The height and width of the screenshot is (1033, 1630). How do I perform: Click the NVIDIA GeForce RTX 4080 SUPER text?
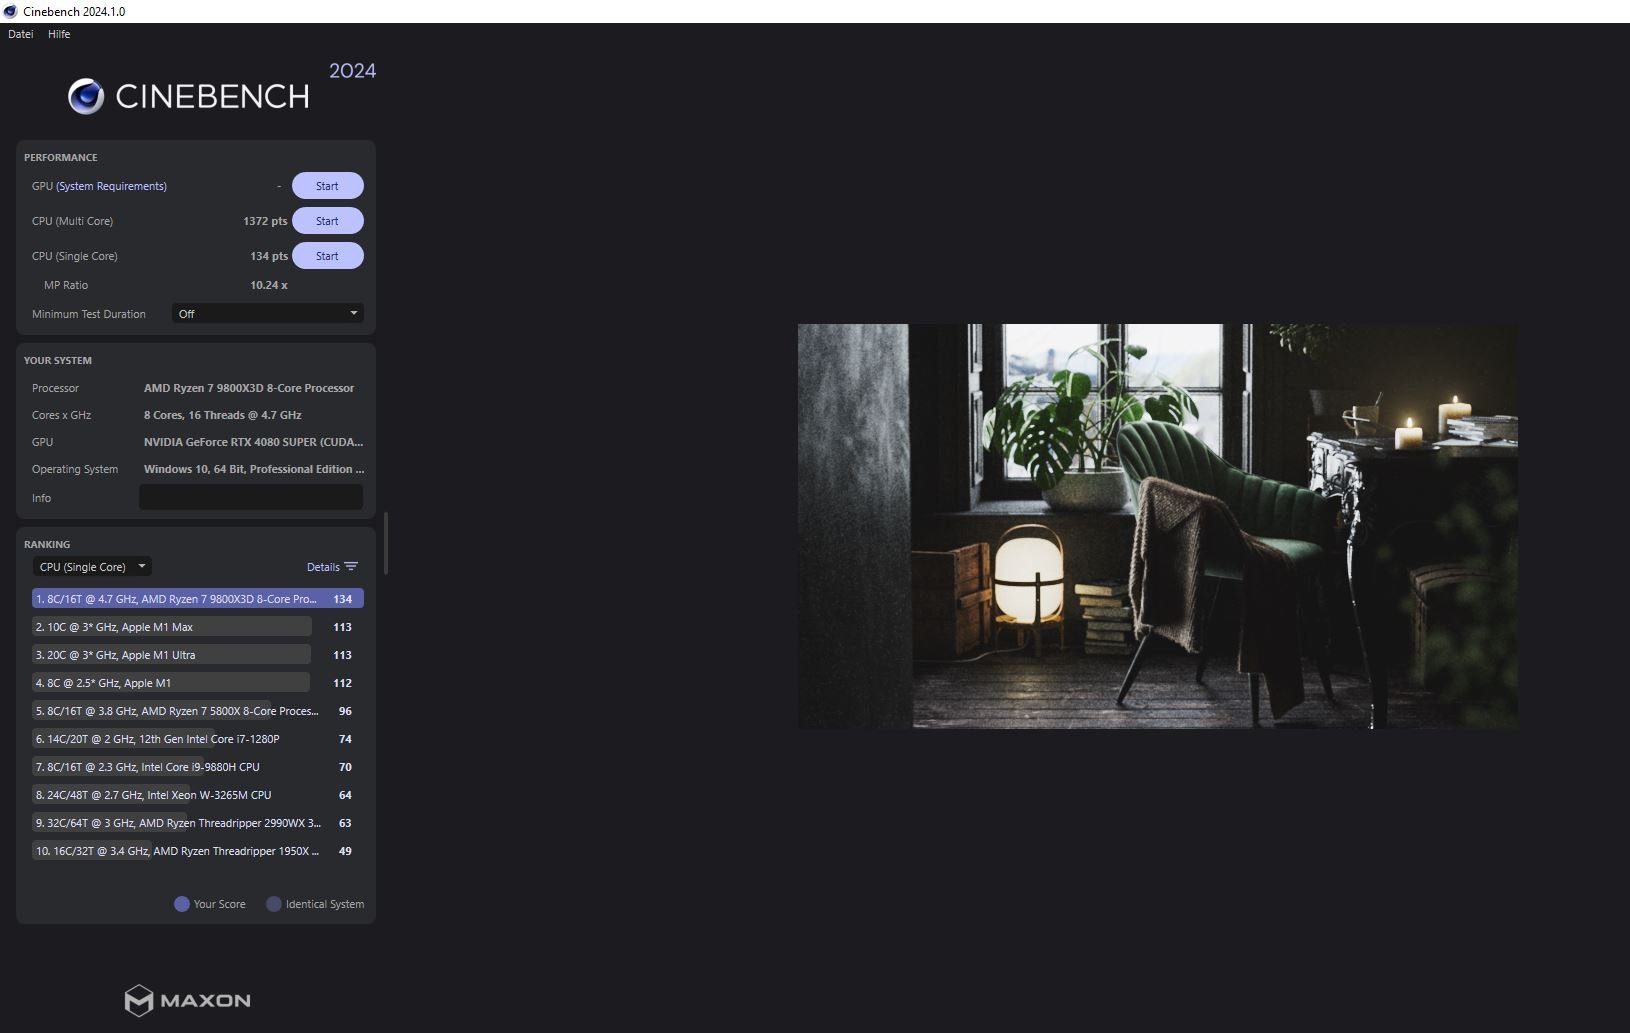click(254, 442)
